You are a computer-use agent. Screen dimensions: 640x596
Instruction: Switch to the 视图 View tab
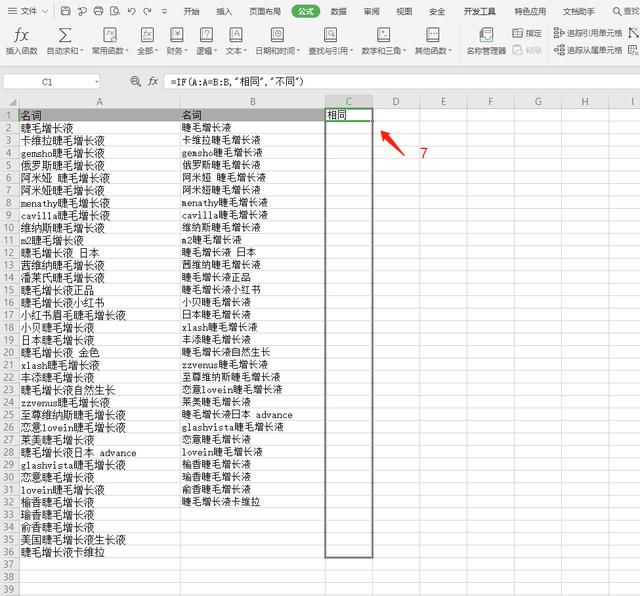coord(404,11)
